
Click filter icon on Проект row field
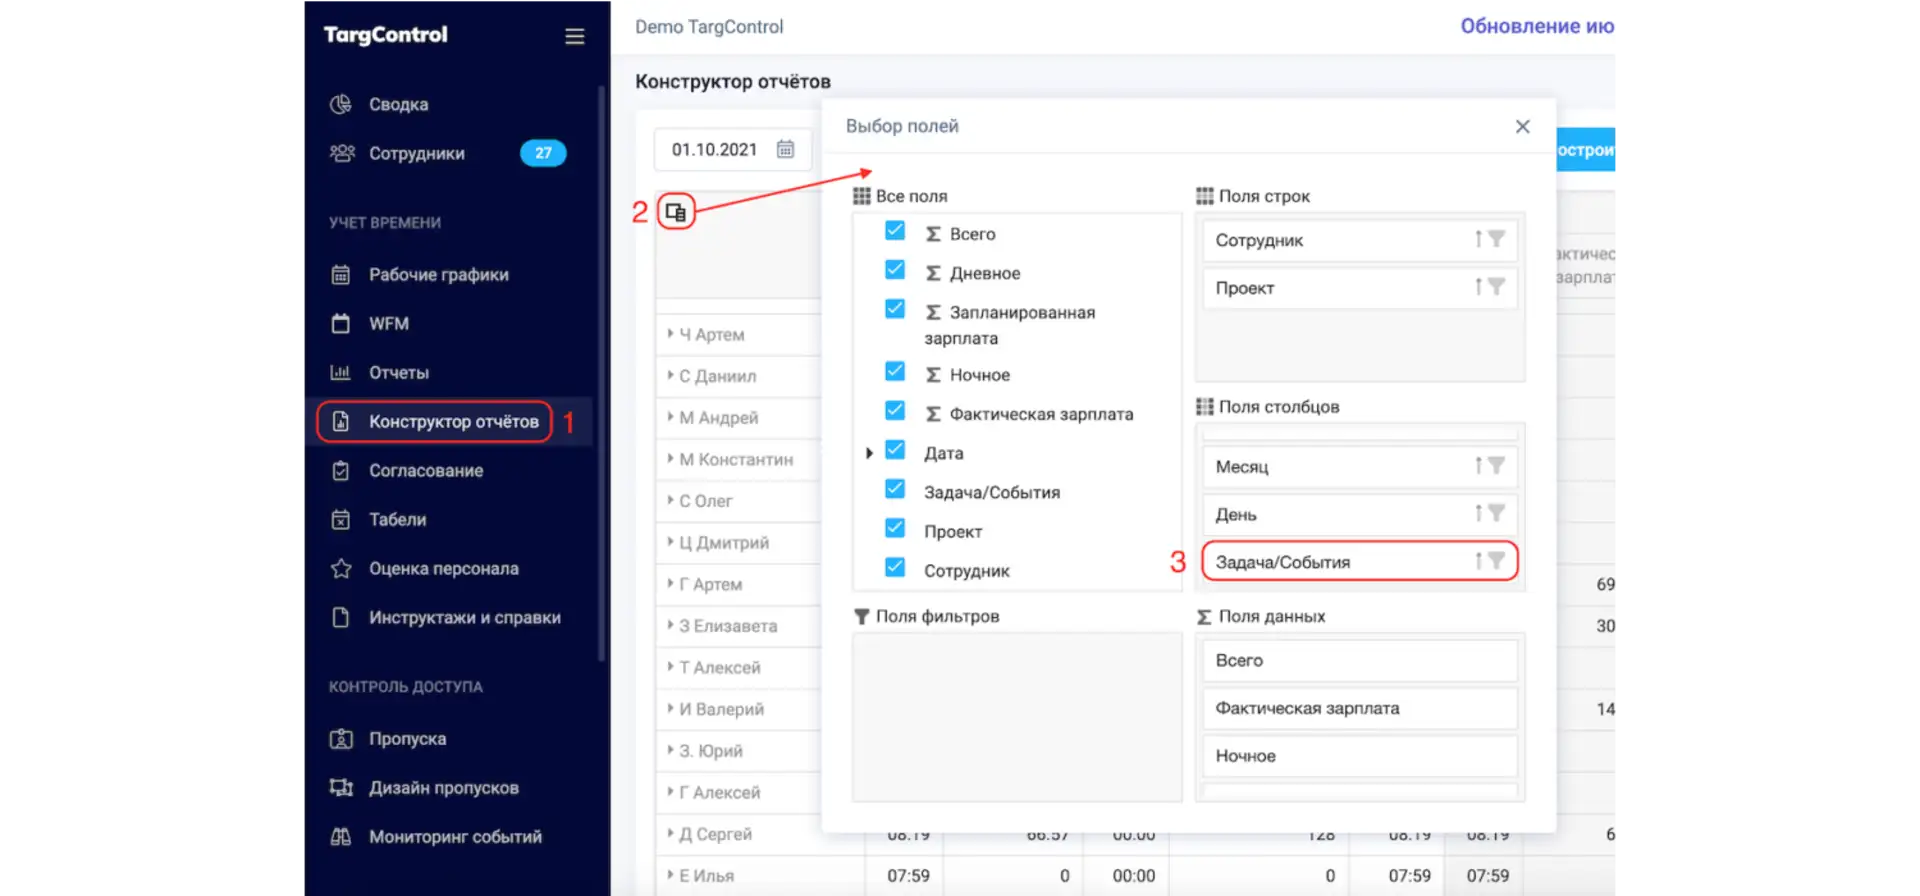(x=1496, y=287)
